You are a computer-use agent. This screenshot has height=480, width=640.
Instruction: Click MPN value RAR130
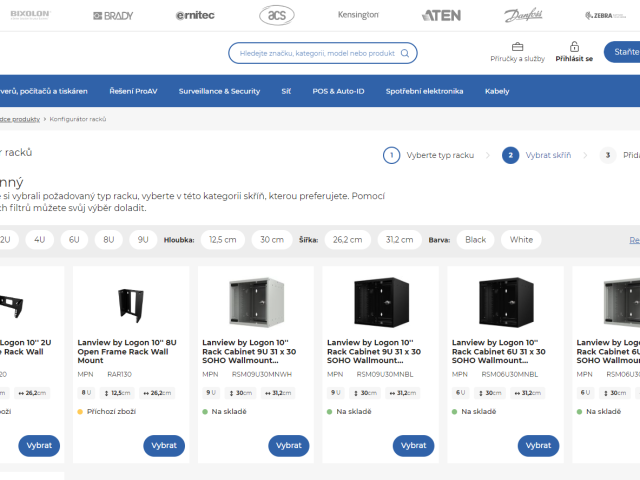[x=119, y=374]
